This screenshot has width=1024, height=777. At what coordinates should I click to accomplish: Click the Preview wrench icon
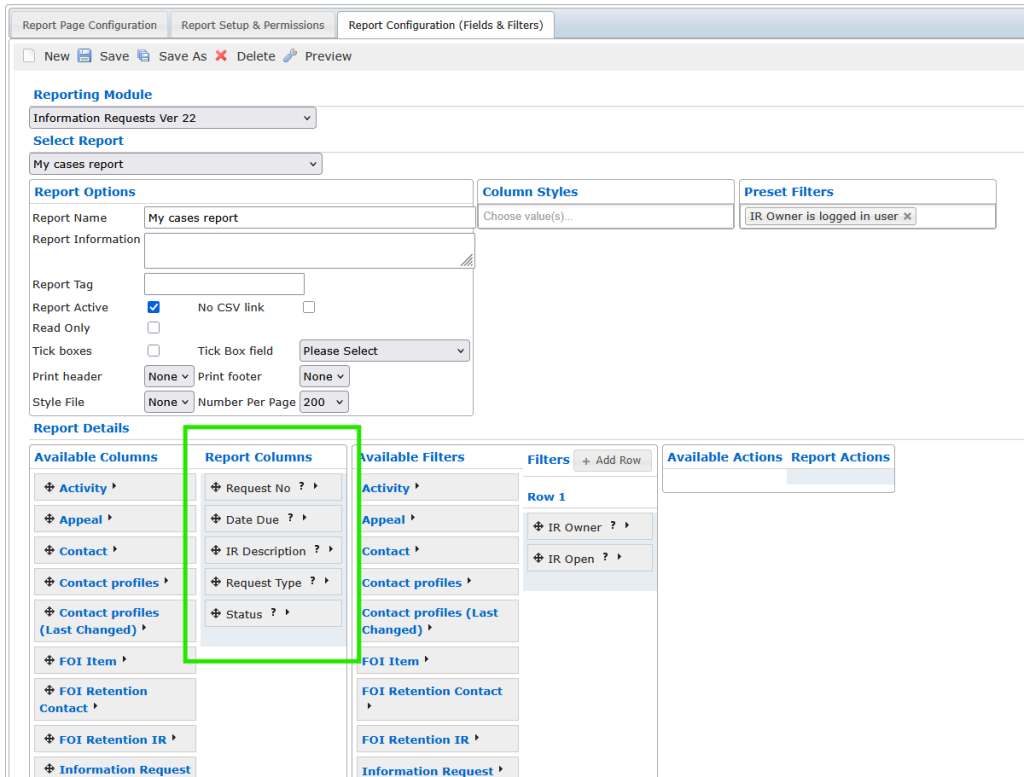click(x=290, y=56)
